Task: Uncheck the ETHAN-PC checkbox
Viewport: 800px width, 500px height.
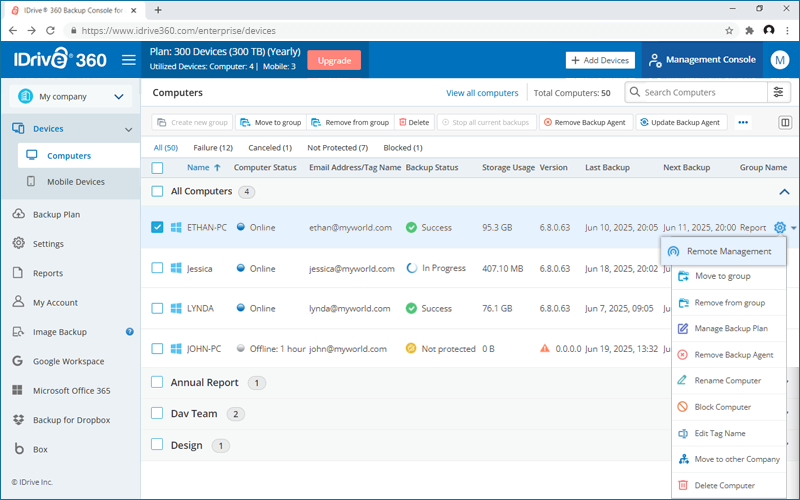Action: click(x=157, y=227)
